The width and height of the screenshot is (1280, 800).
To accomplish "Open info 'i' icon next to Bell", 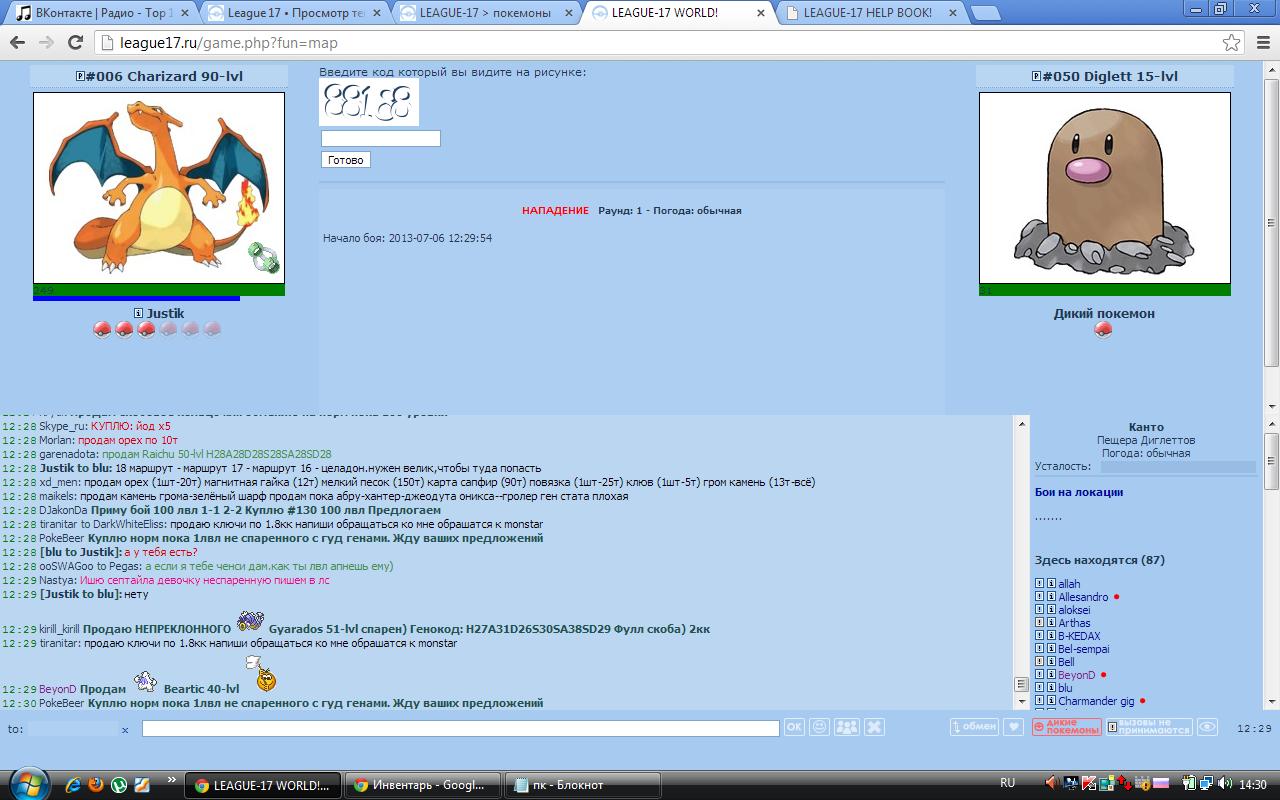I will click(x=1051, y=662).
